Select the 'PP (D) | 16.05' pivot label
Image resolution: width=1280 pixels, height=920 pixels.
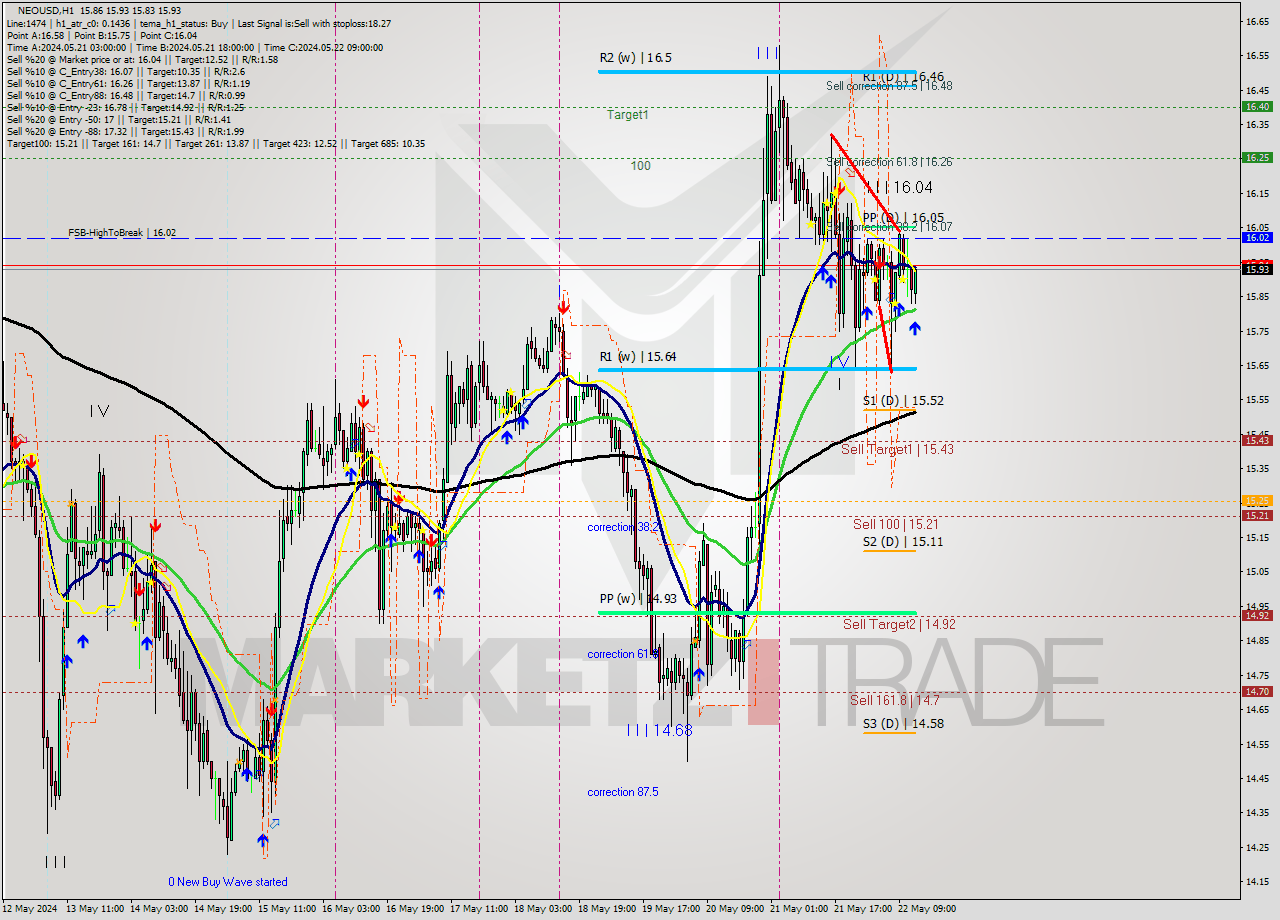click(903, 217)
